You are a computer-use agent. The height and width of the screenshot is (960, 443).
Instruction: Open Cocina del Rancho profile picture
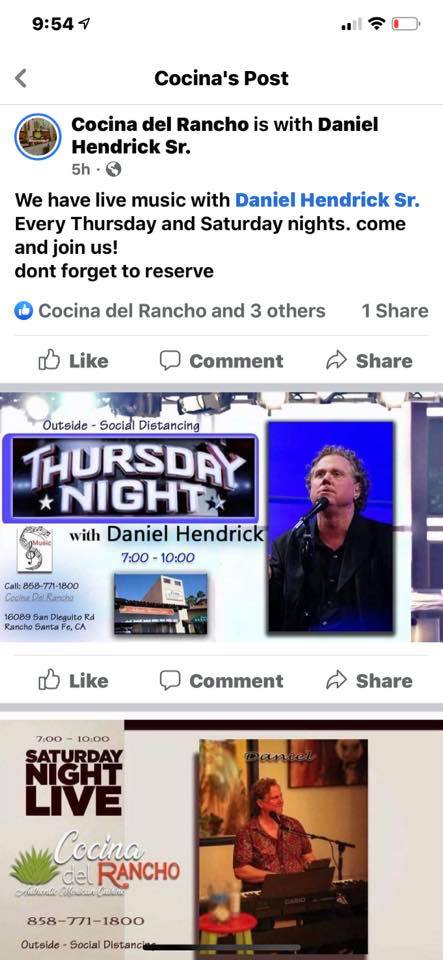(x=38, y=137)
